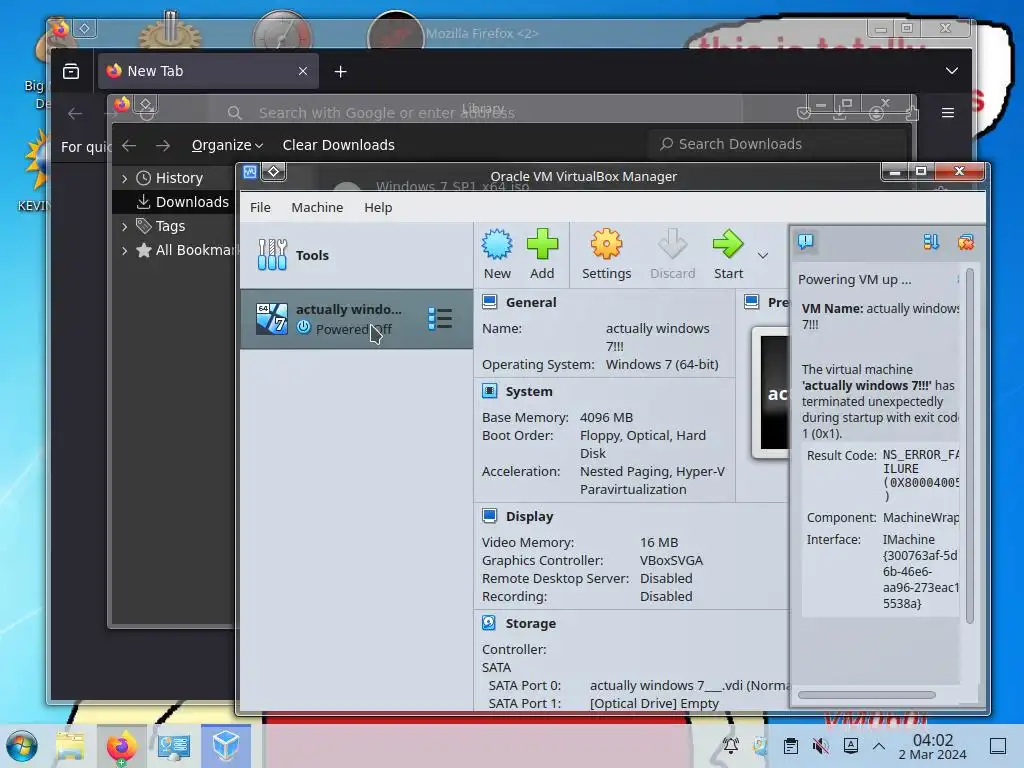Select the 'actually windo...' VM entry
The width and height of the screenshot is (1024, 768).
[357, 319]
